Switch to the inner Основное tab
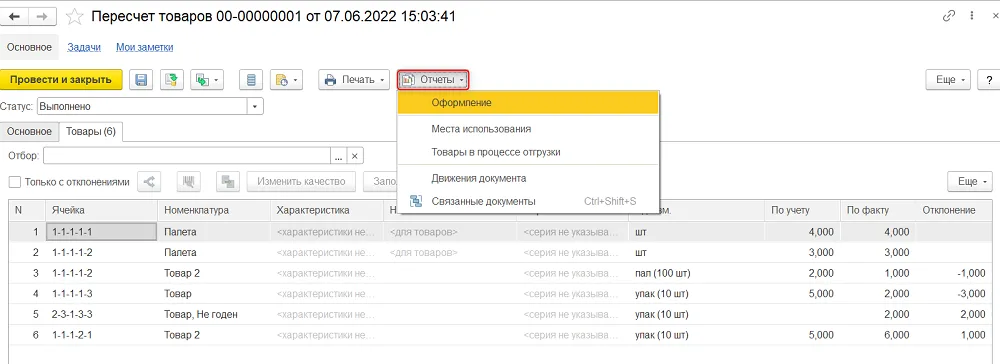1000x364 pixels. click(x=29, y=131)
